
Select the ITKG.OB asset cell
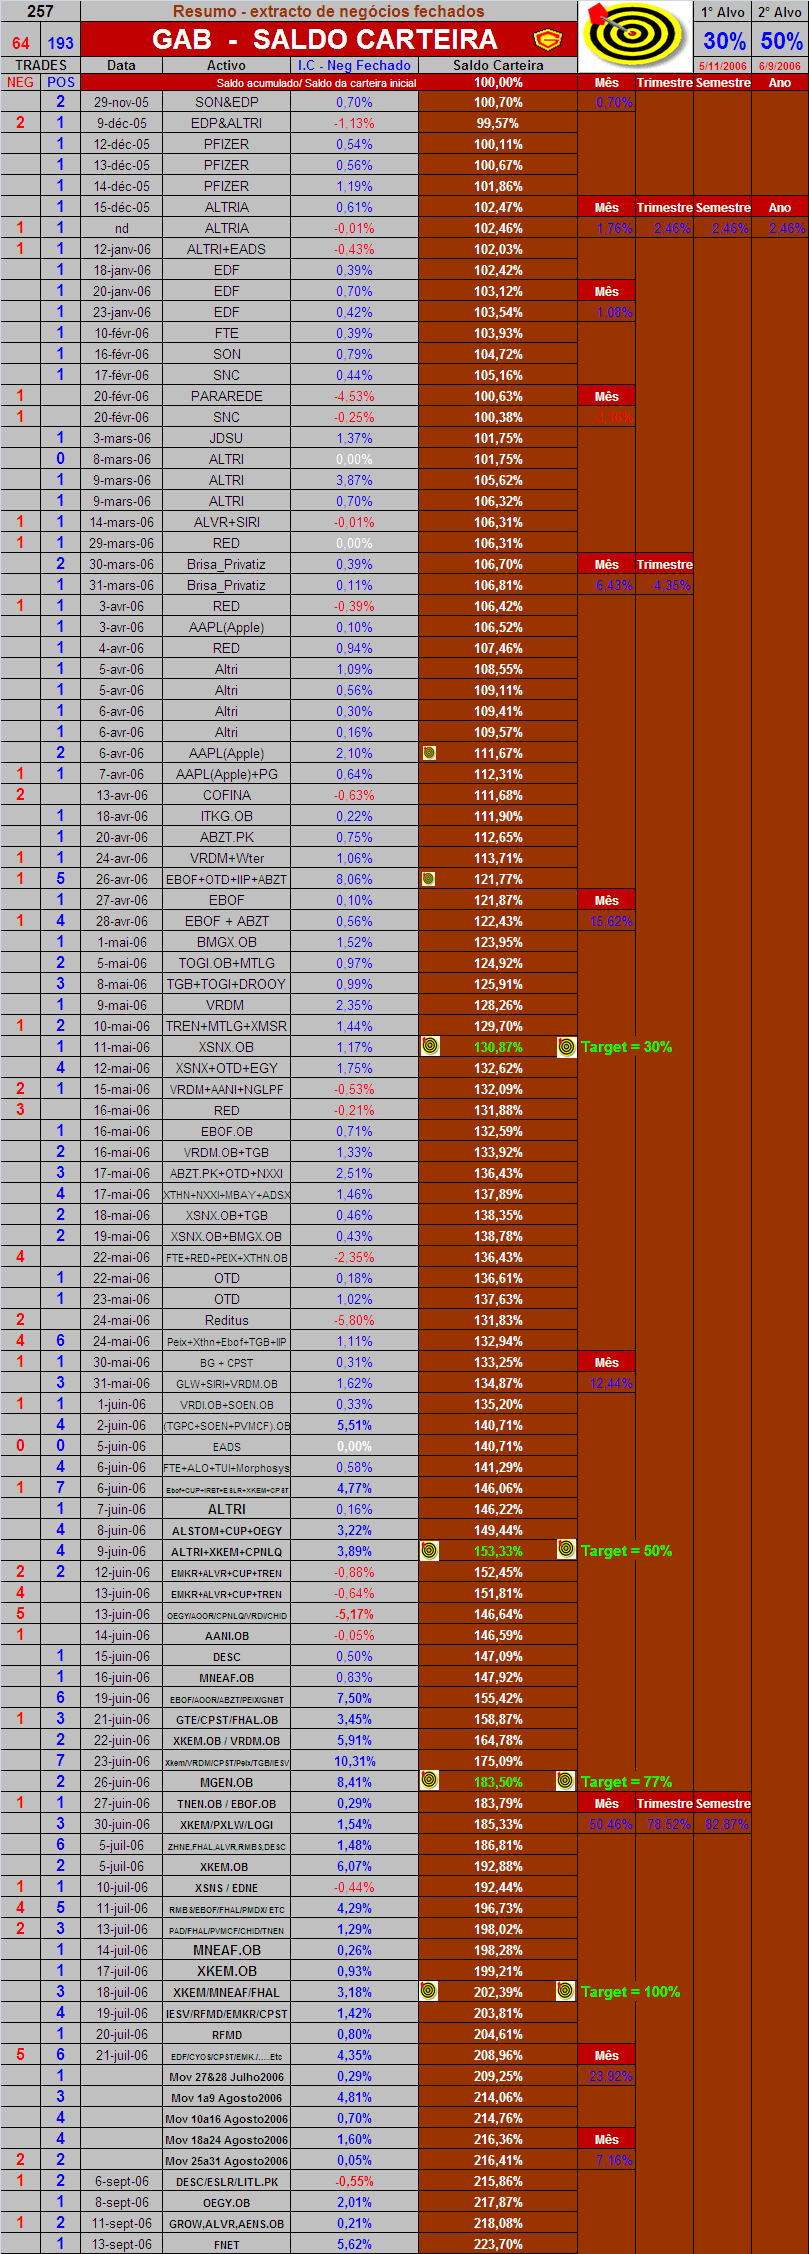click(x=226, y=816)
